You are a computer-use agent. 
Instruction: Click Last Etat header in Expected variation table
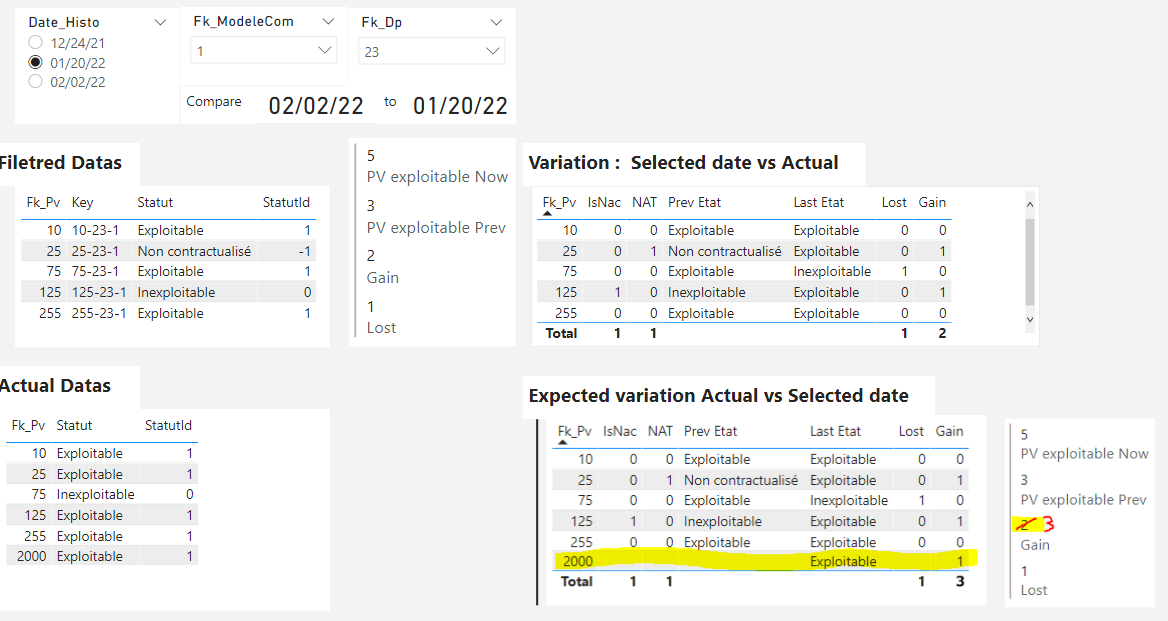click(x=835, y=431)
